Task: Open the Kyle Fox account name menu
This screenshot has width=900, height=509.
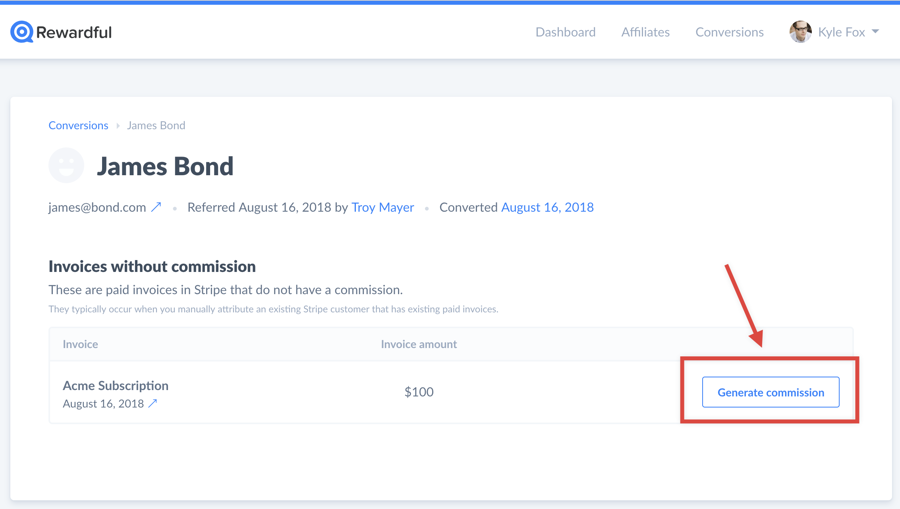Action: [x=841, y=32]
